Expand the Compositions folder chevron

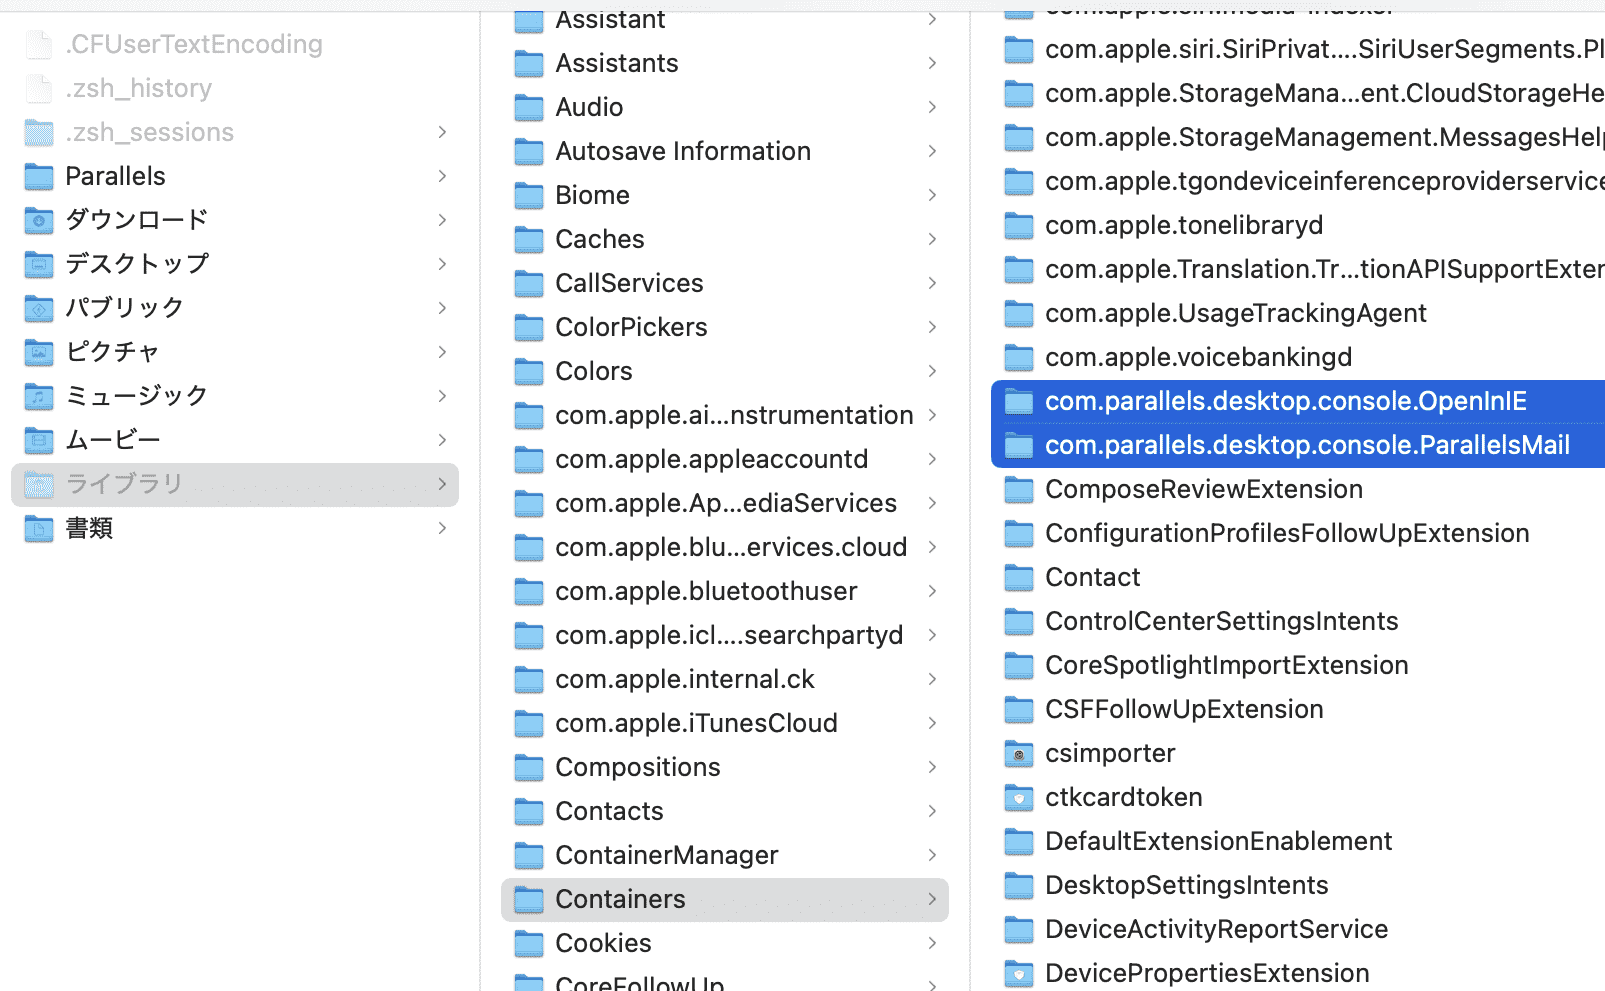[x=932, y=767]
